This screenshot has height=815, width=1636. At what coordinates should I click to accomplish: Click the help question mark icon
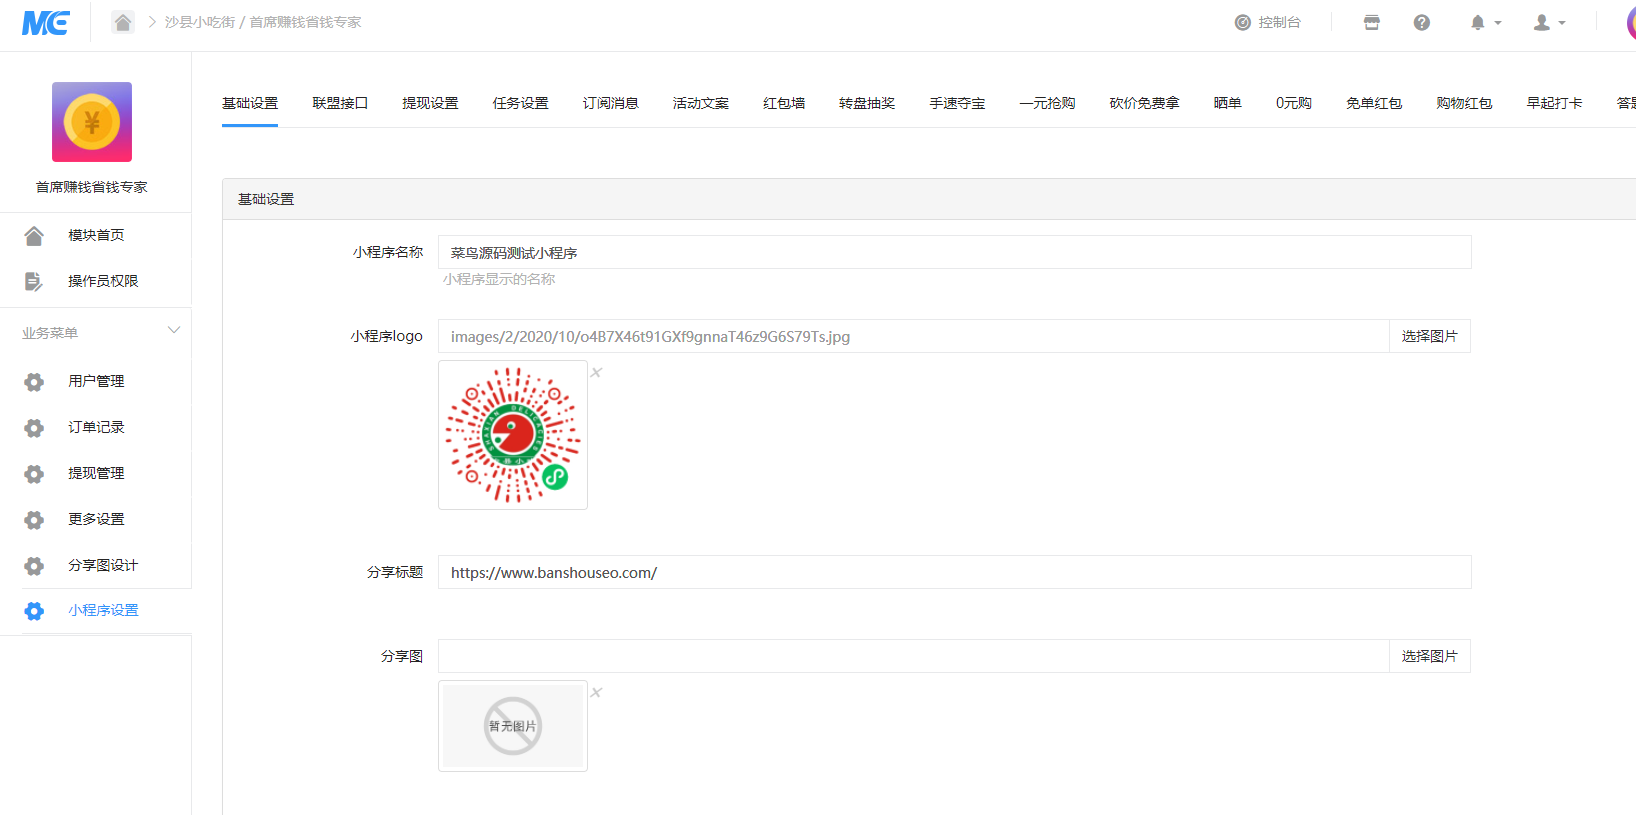tap(1421, 22)
